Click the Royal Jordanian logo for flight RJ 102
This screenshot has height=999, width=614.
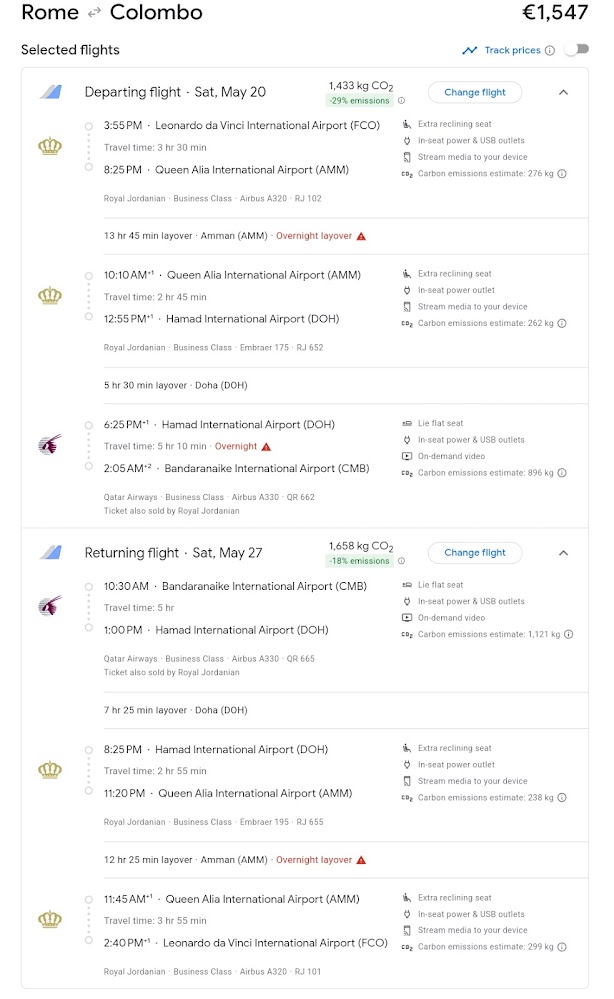click(x=50, y=147)
